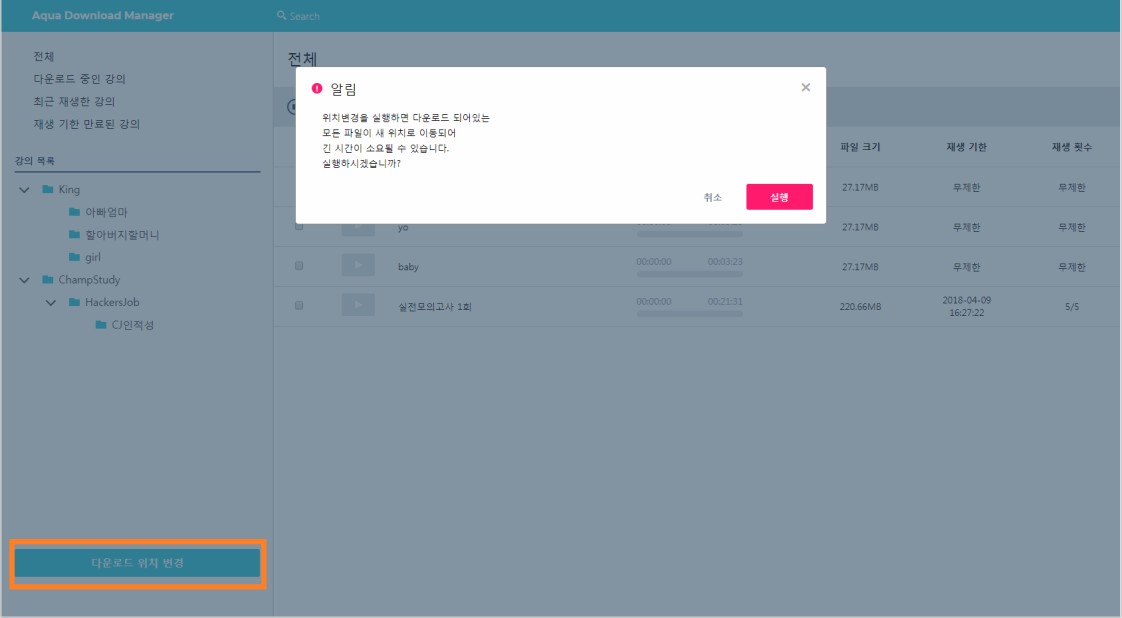Click the 전체 page heading
Viewport: 1122px width, 618px height.
coord(302,59)
